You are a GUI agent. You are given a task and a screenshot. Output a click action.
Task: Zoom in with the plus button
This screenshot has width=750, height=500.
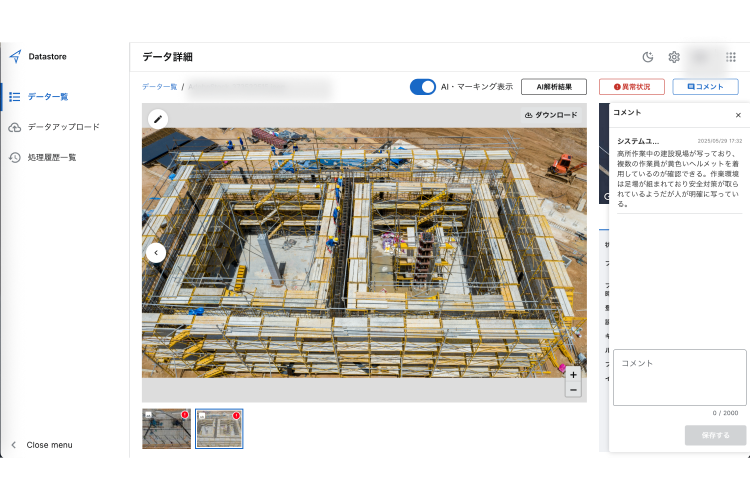click(573, 375)
